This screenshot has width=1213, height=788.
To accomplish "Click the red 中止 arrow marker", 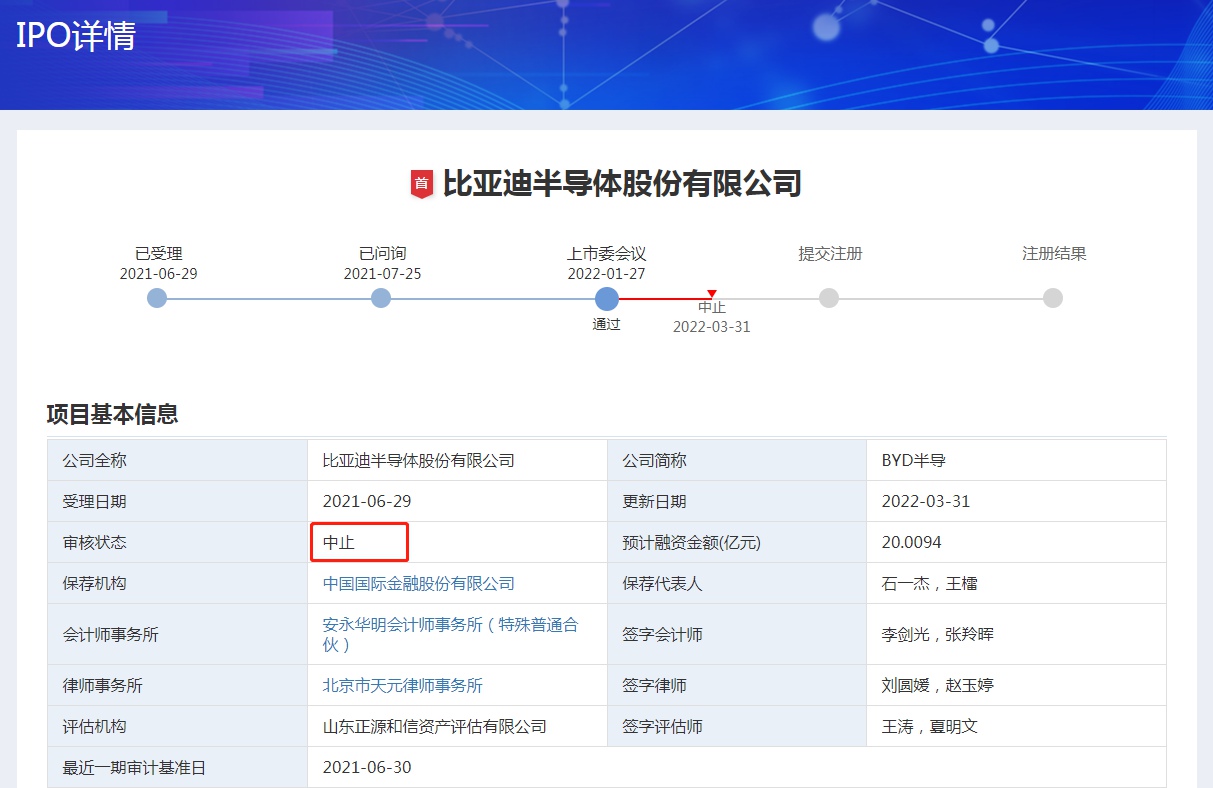I will [711, 293].
